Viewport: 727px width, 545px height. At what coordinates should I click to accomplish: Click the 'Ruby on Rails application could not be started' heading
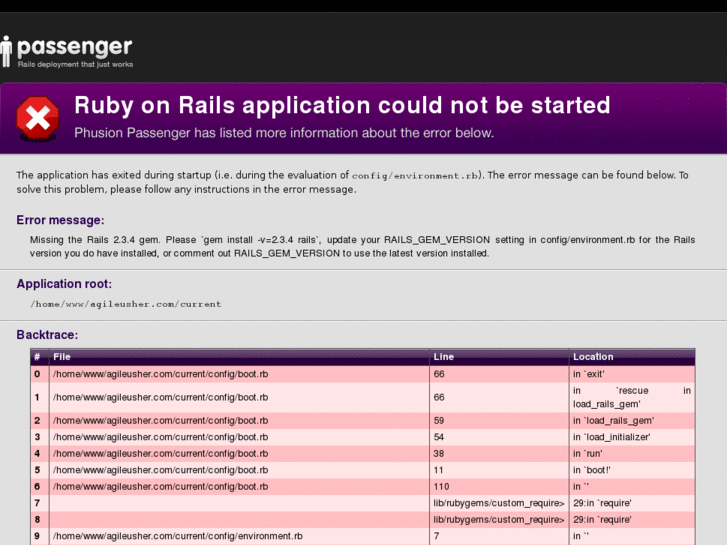tap(342, 106)
